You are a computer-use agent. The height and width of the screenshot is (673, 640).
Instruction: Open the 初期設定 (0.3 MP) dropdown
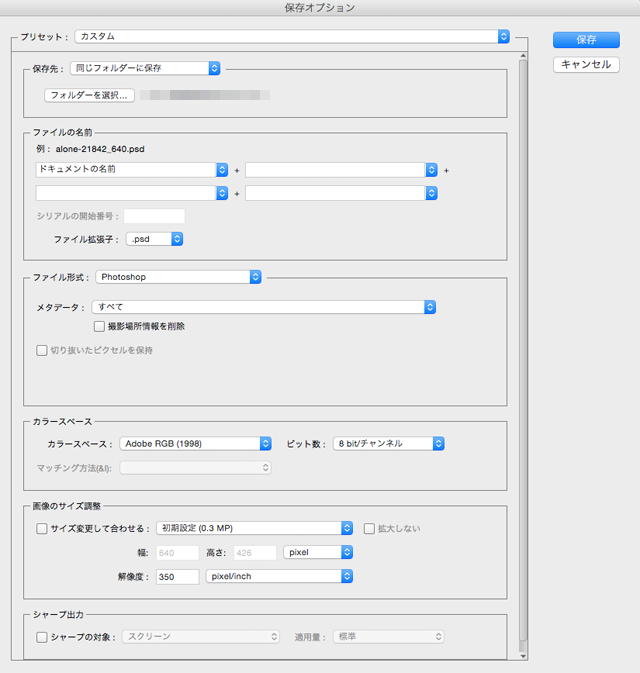coord(255,528)
